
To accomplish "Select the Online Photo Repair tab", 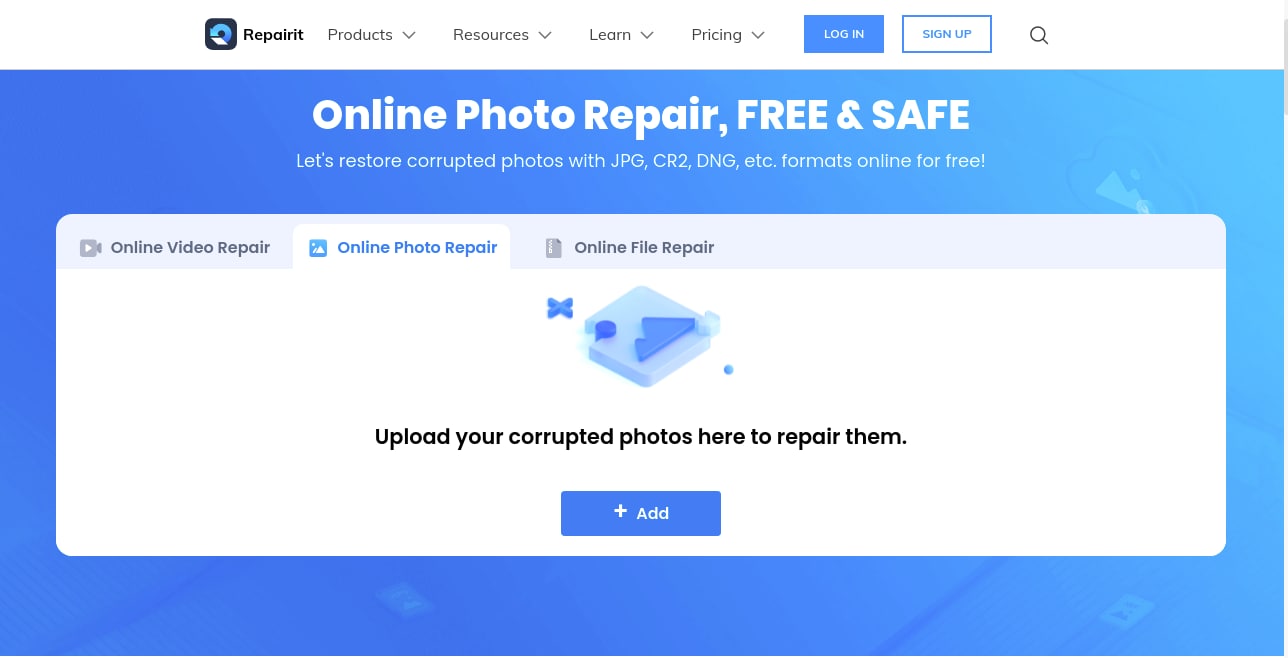I will (x=402, y=247).
